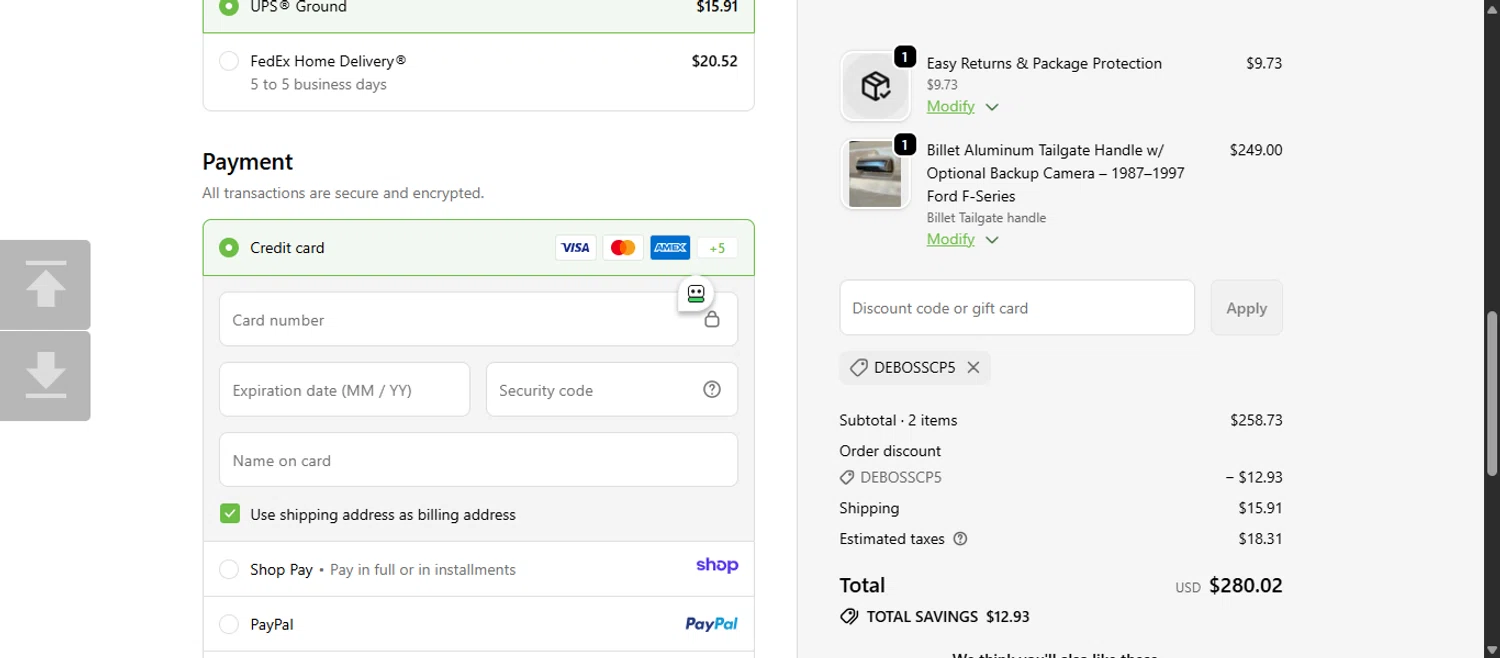The height and width of the screenshot is (658, 1500).
Task: Focus the Discount code or gift card field
Action: click(1017, 308)
